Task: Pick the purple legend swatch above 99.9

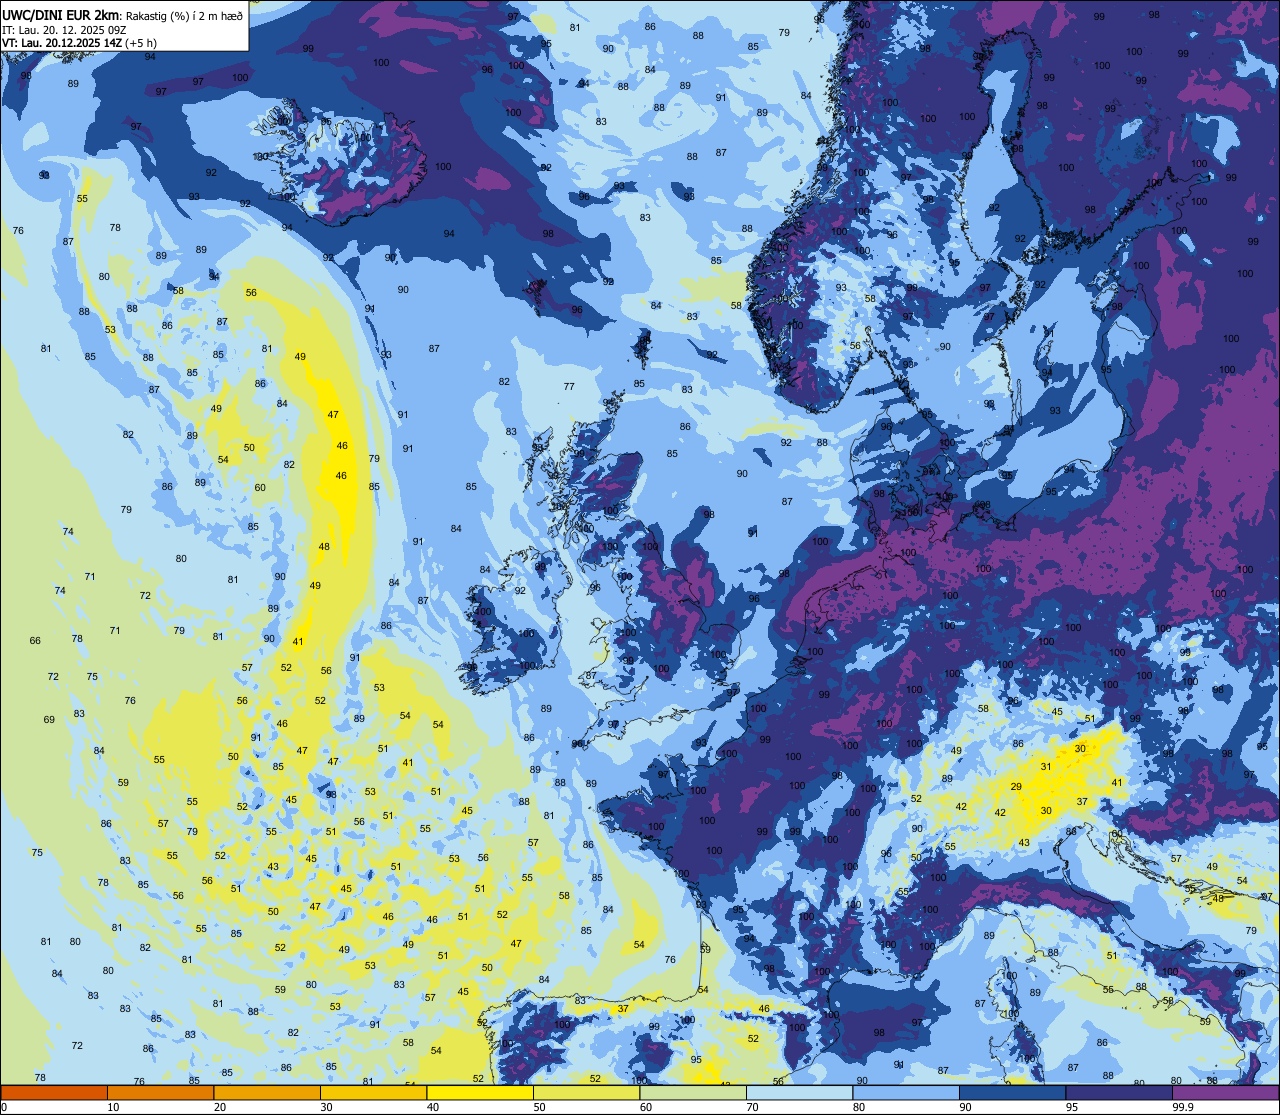Action: point(1225,1092)
